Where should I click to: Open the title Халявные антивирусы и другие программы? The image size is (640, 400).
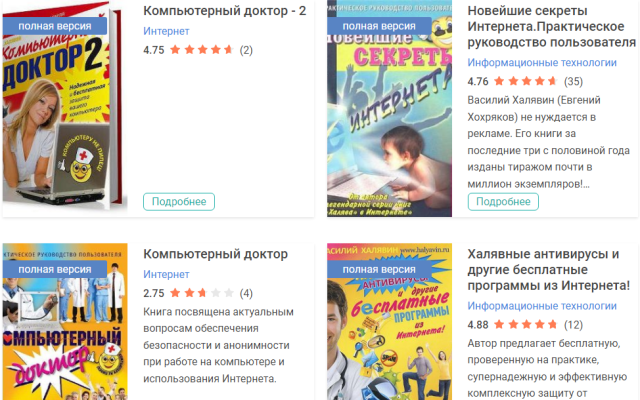pyautogui.click(x=549, y=270)
